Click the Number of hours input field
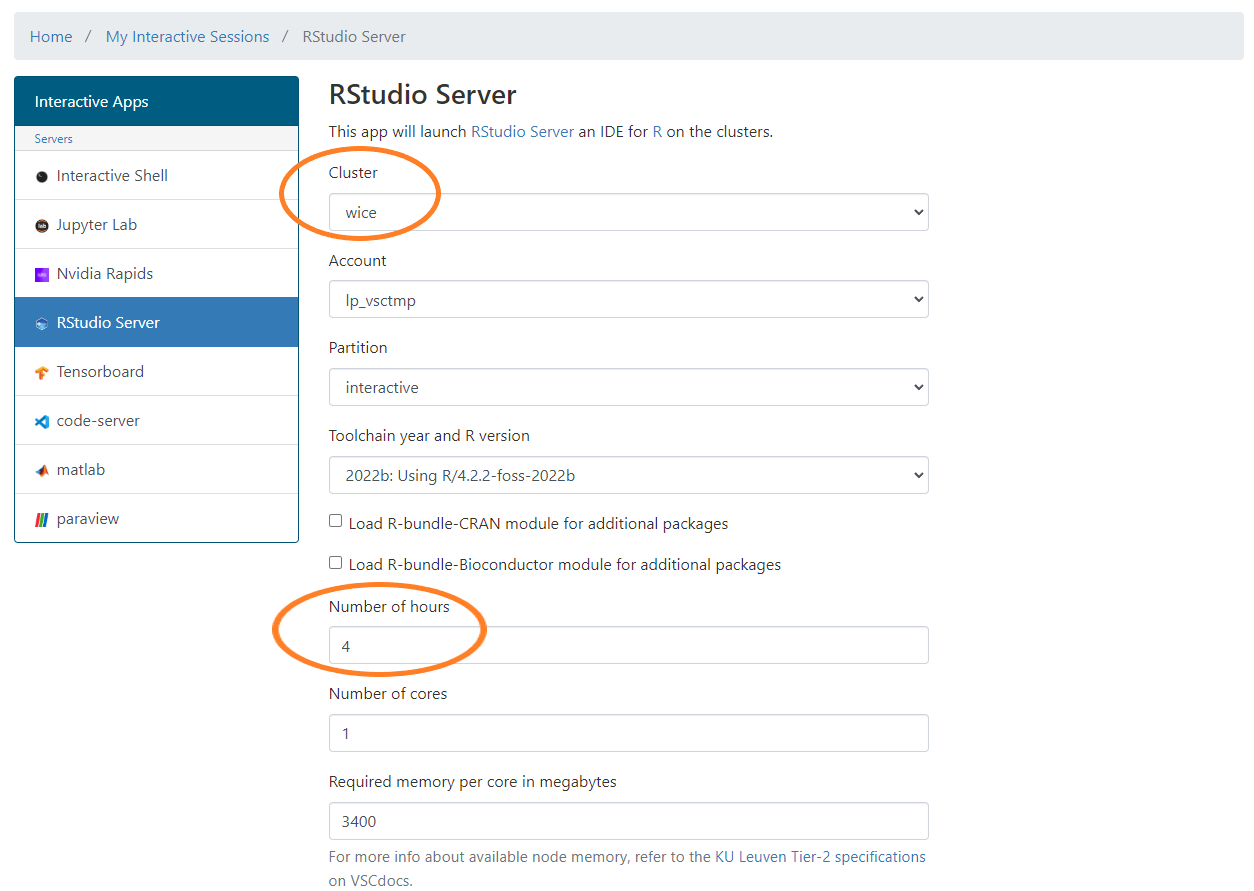The width and height of the screenshot is (1254, 891). (628, 646)
